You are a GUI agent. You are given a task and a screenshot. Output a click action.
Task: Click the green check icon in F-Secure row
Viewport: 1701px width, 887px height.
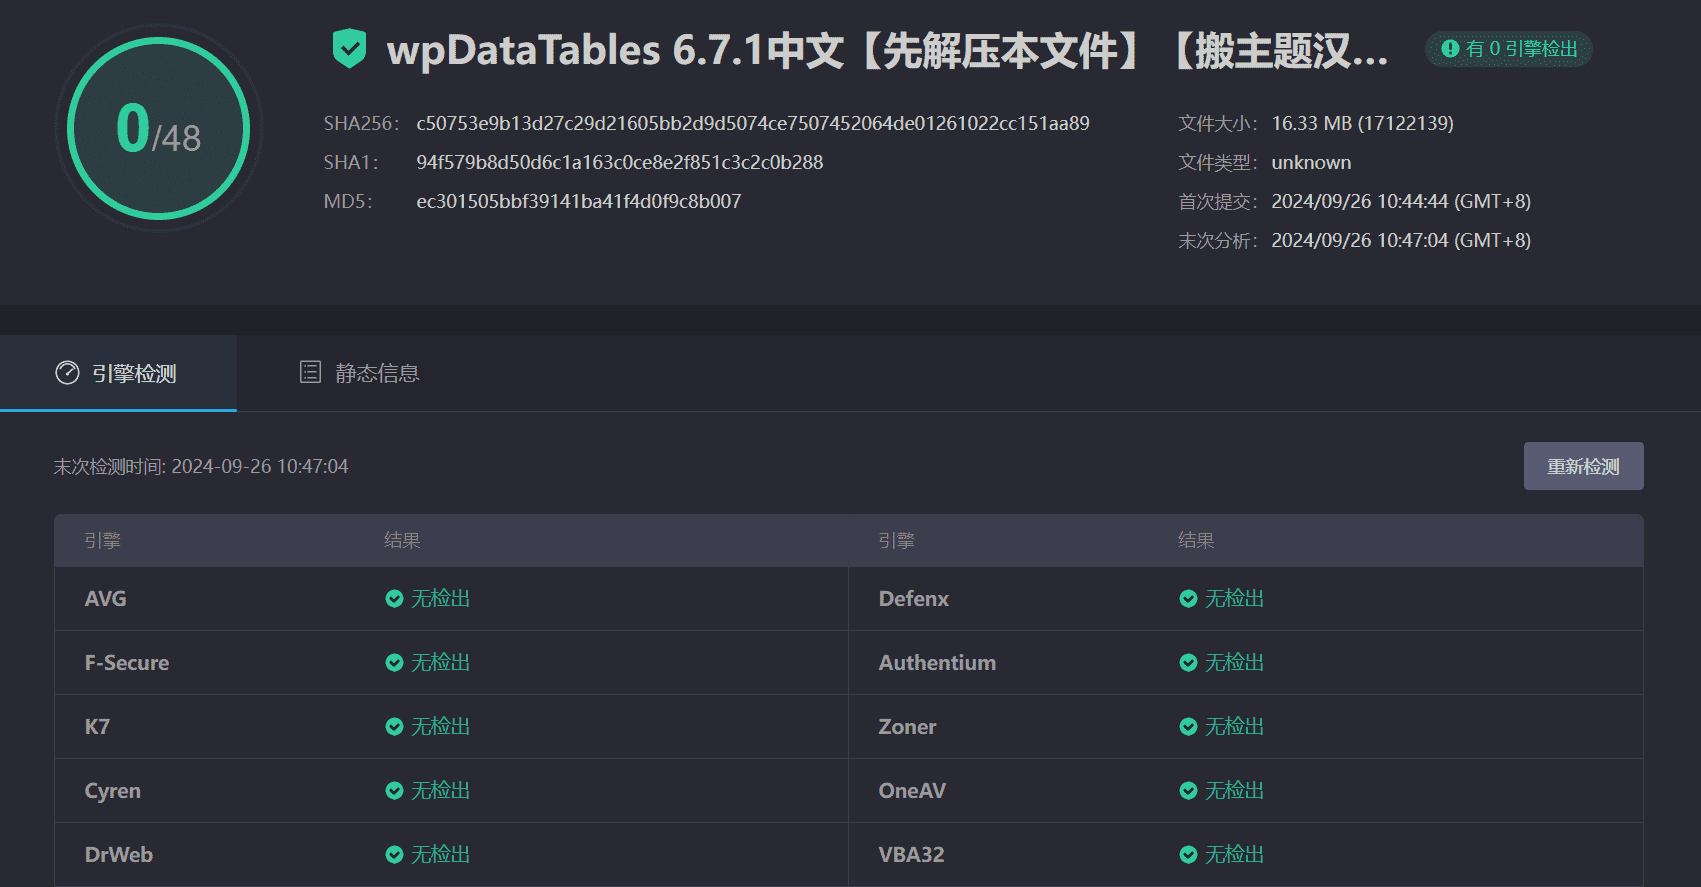point(394,662)
